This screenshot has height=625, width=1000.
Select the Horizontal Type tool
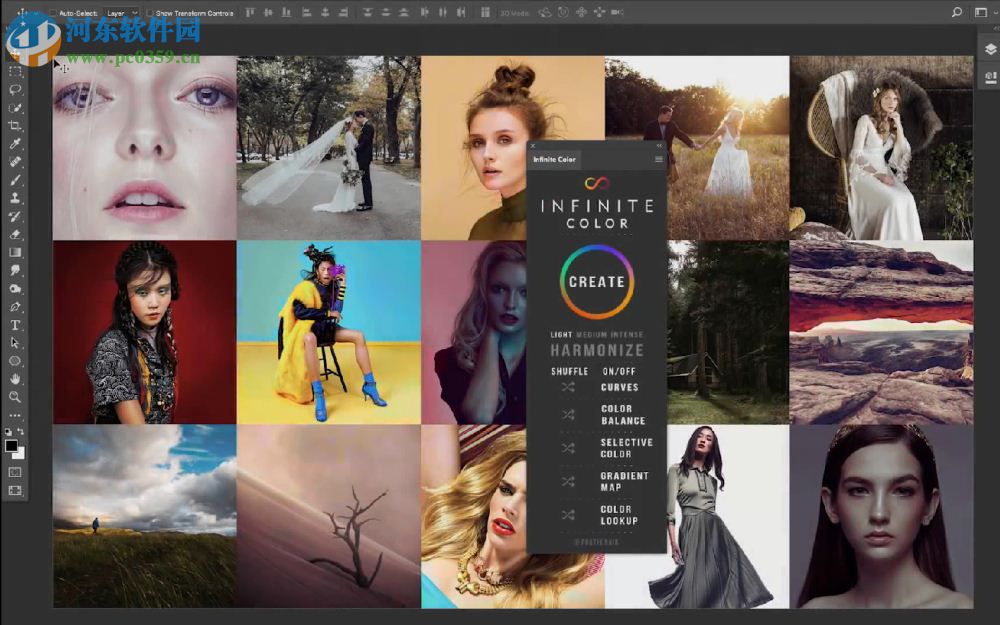pyautogui.click(x=15, y=325)
